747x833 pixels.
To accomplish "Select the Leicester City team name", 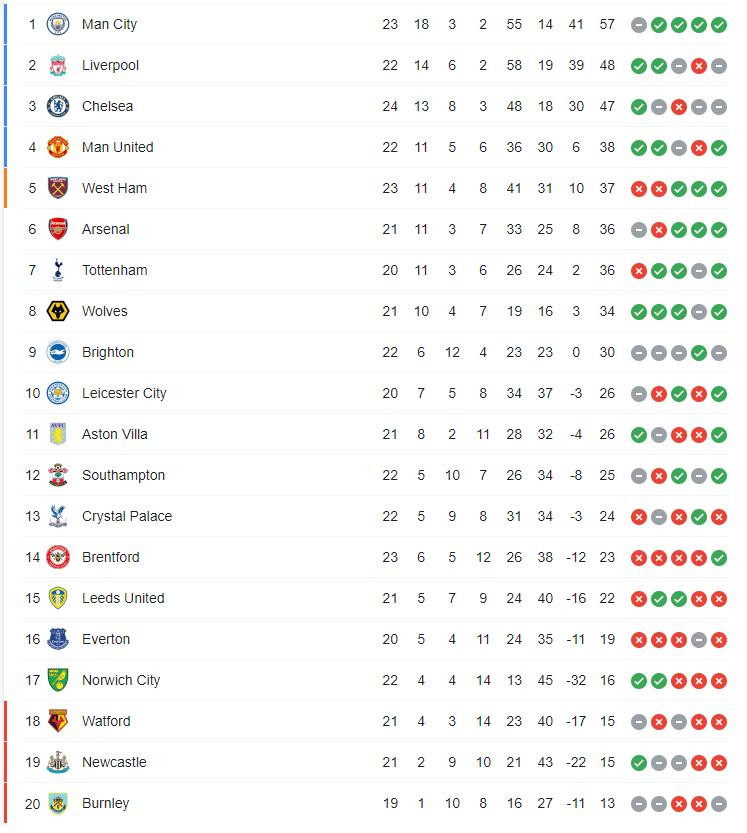I will tap(124, 393).
